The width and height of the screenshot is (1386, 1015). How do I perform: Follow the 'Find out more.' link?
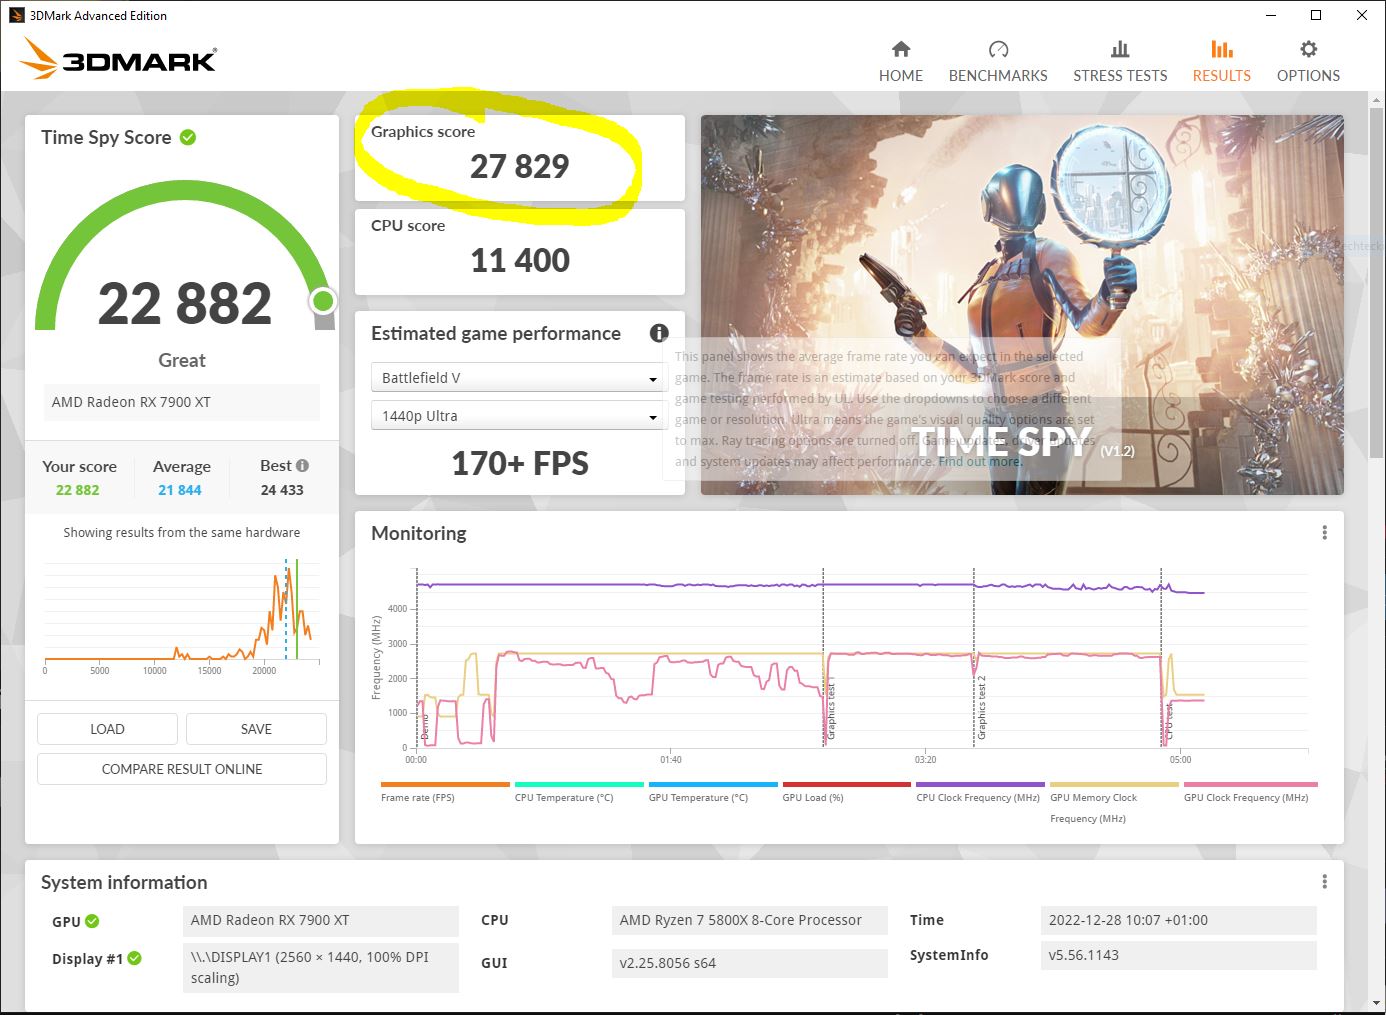click(x=980, y=462)
